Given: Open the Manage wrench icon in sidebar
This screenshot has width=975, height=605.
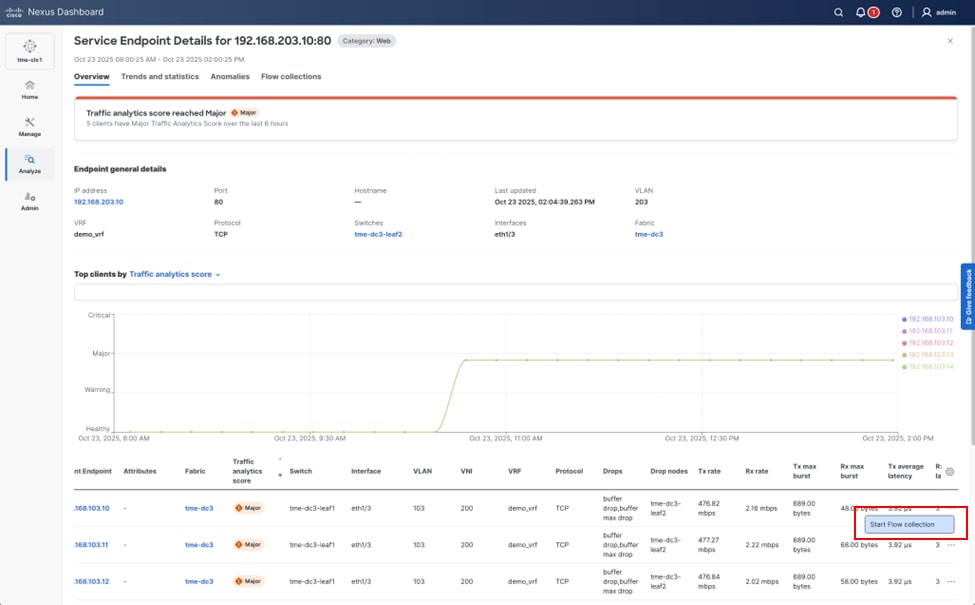Looking at the screenshot, I should 30,127.
